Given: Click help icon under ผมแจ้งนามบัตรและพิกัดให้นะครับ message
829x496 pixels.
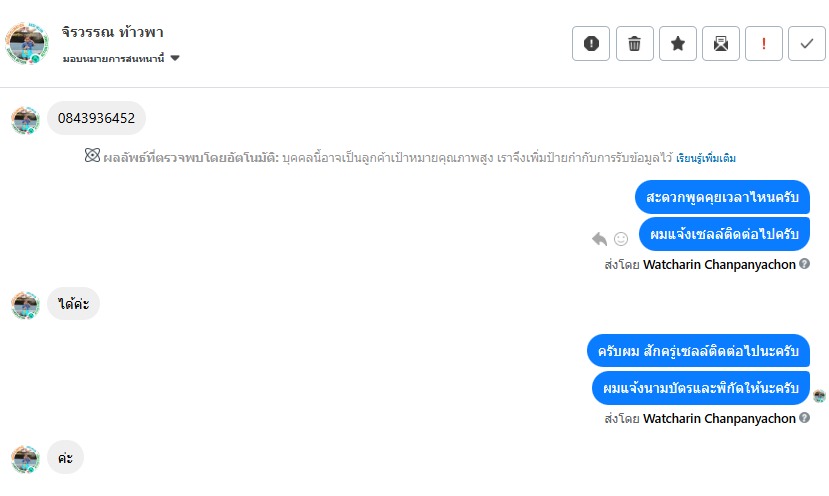Looking at the screenshot, I should click(x=804, y=418).
